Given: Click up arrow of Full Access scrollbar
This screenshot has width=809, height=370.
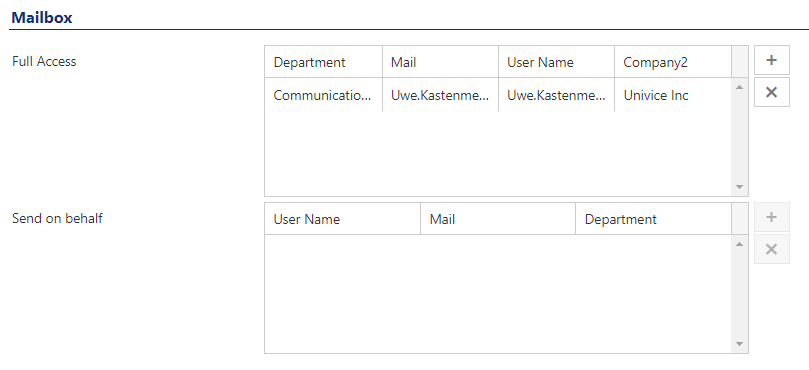Looking at the screenshot, I should pos(740,87).
